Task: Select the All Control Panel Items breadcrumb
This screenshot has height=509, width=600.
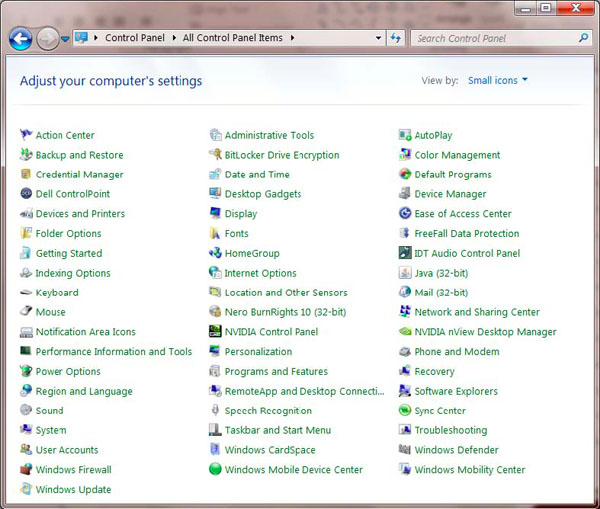Action: point(232,39)
